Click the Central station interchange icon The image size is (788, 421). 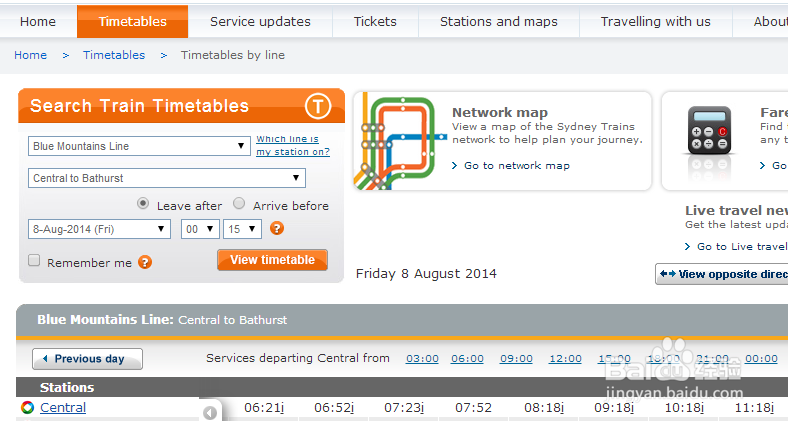pos(27,407)
